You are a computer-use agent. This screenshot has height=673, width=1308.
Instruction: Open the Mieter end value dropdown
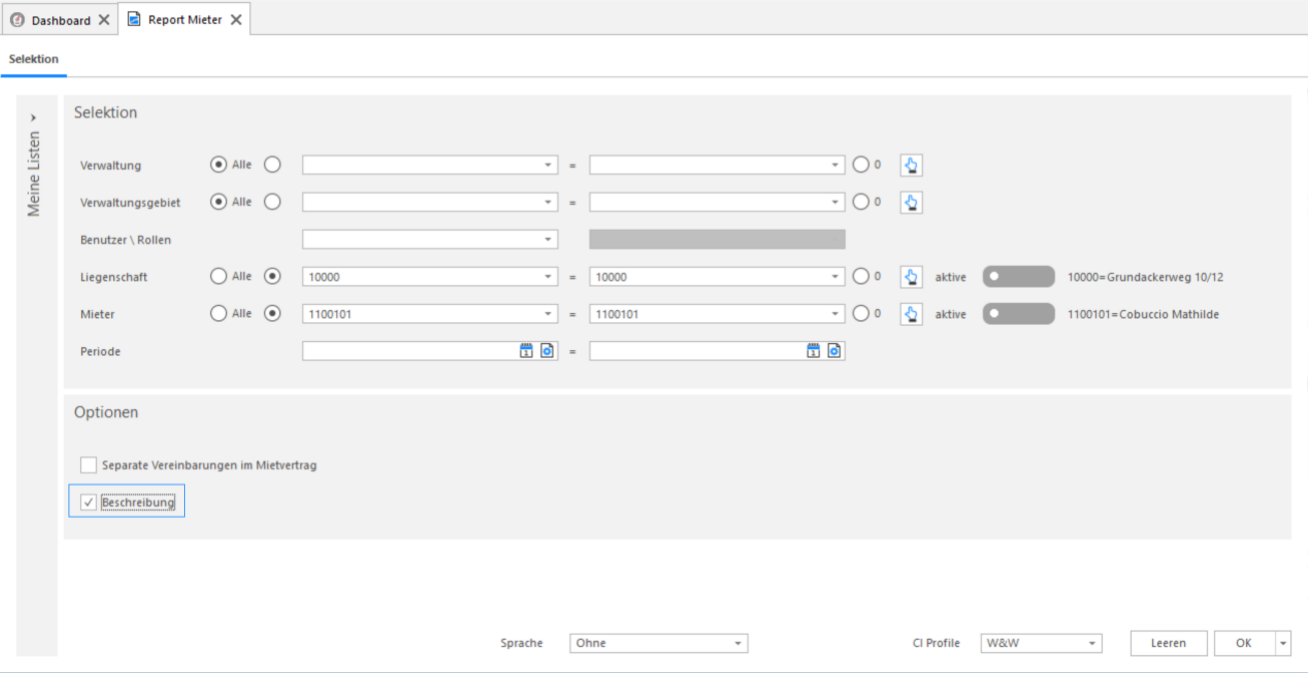click(836, 314)
